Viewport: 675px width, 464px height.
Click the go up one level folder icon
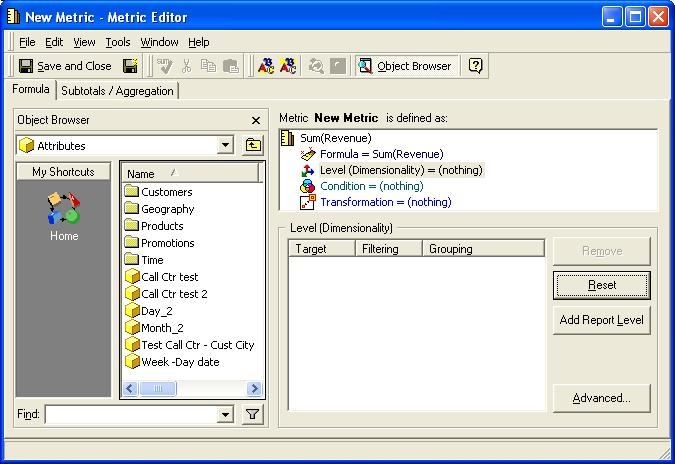pos(253,146)
